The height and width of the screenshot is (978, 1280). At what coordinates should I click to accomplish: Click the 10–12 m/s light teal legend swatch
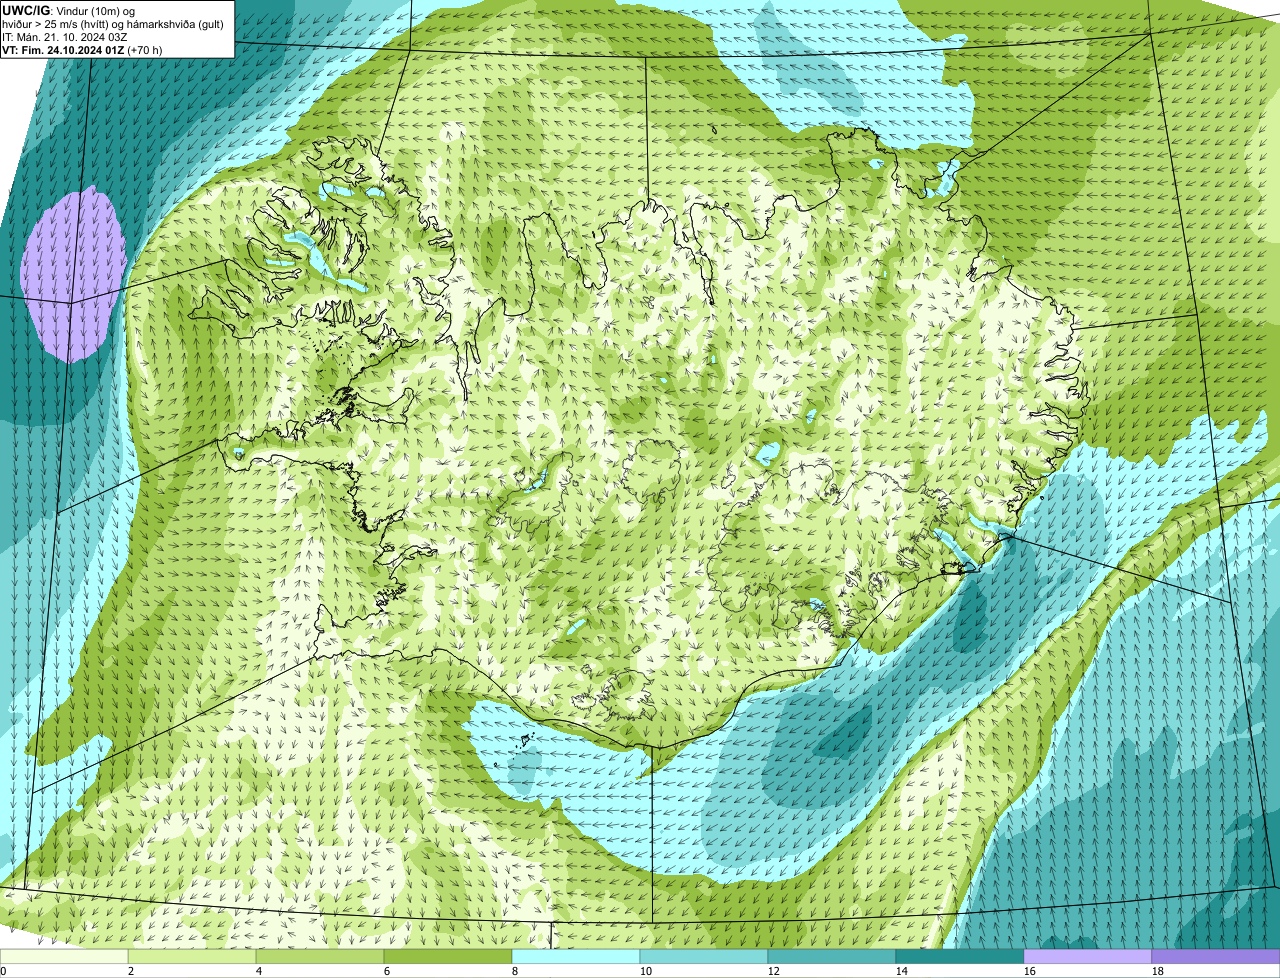704,956
